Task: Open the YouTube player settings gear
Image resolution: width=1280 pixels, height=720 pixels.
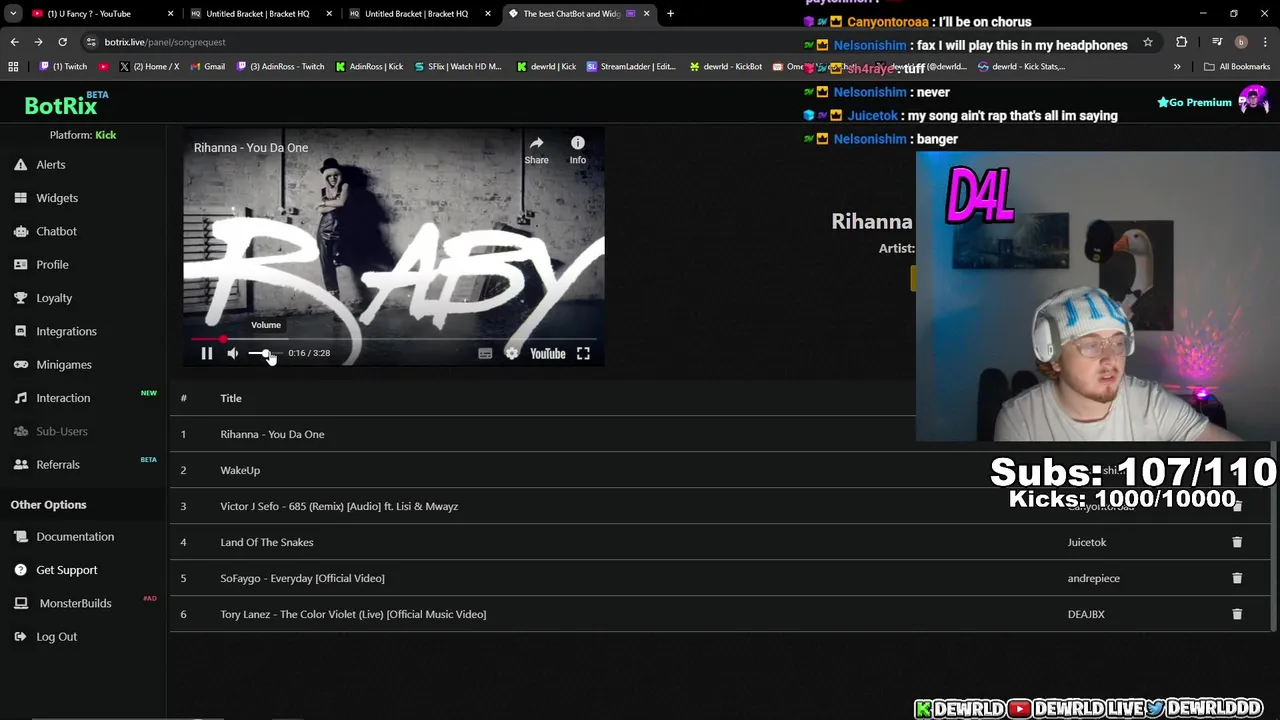Action: click(512, 353)
